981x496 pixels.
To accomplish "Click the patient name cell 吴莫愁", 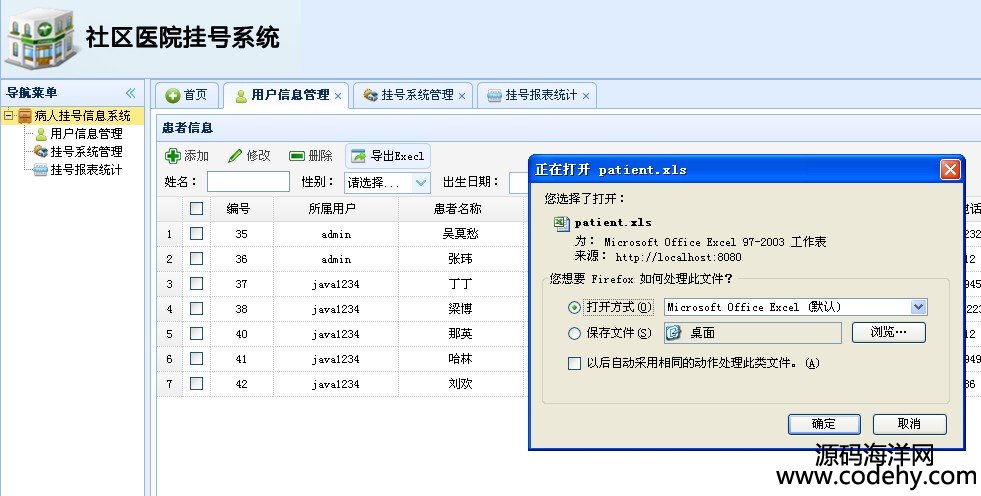I will [460, 234].
